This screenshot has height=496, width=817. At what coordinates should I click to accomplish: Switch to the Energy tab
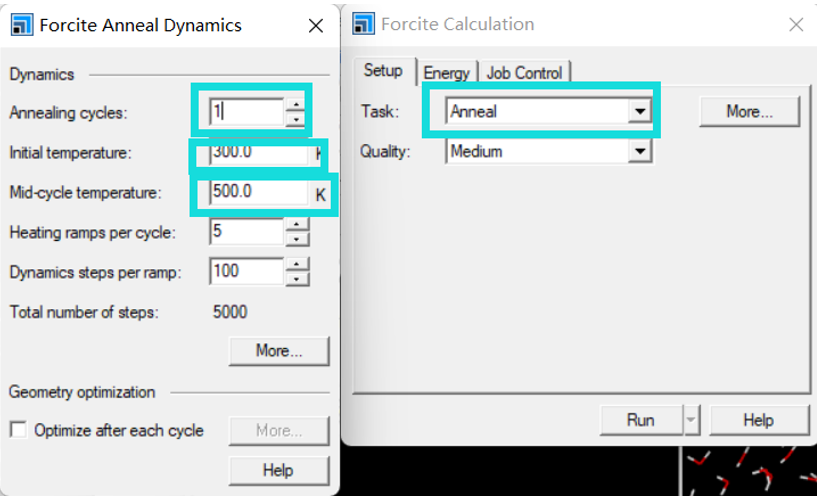[447, 73]
